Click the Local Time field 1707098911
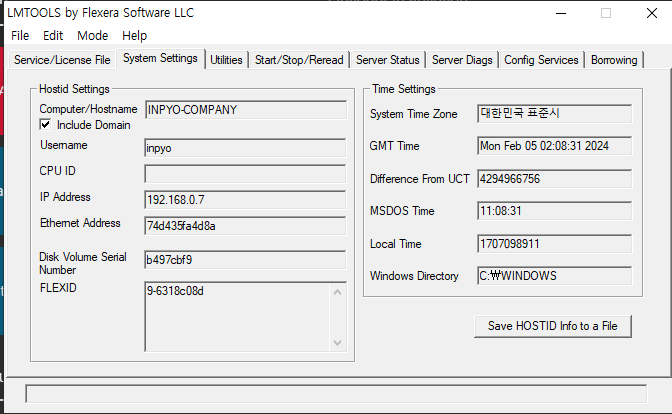The width and height of the screenshot is (672, 414). 555,244
